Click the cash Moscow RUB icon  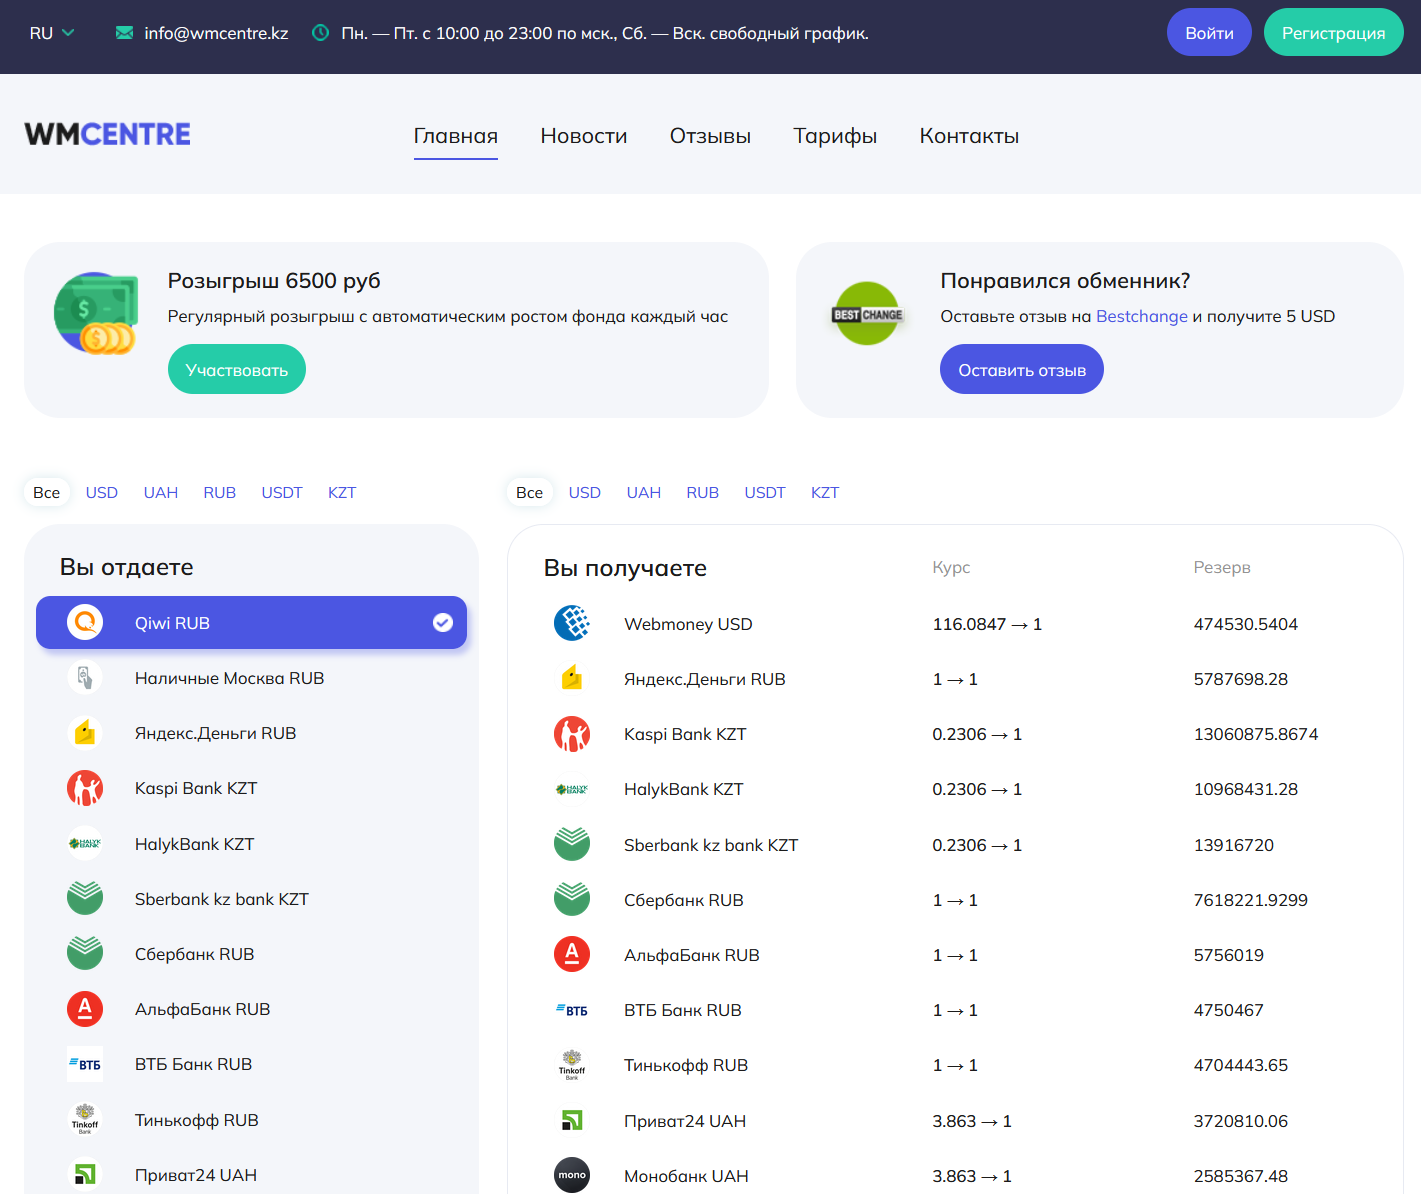pyautogui.click(x=85, y=678)
